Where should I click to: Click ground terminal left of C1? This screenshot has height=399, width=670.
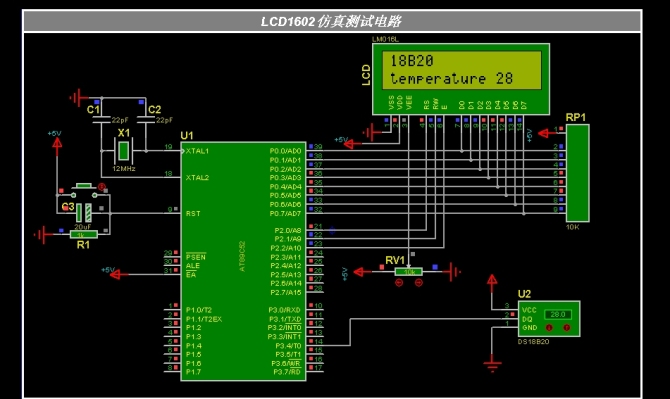(x=78, y=97)
